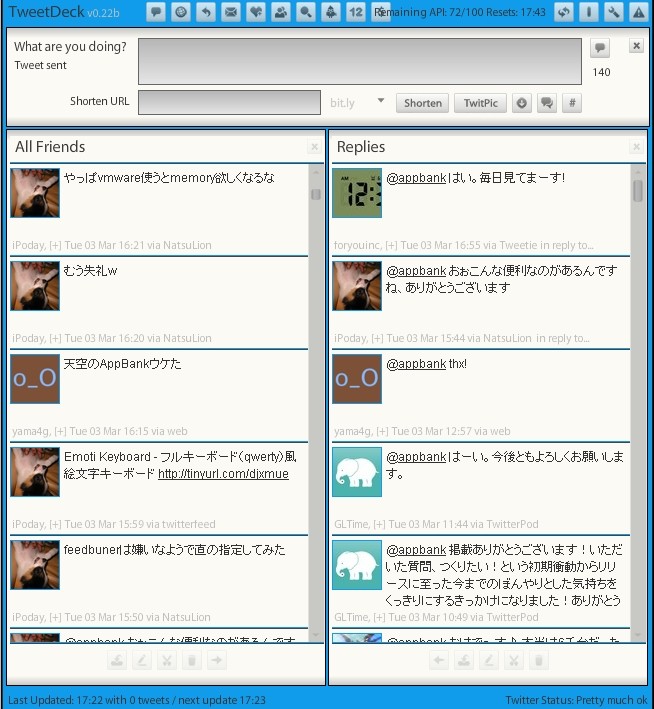The height and width of the screenshot is (709, 654).
Task: Open the Groups people icon
Action: 281,12
